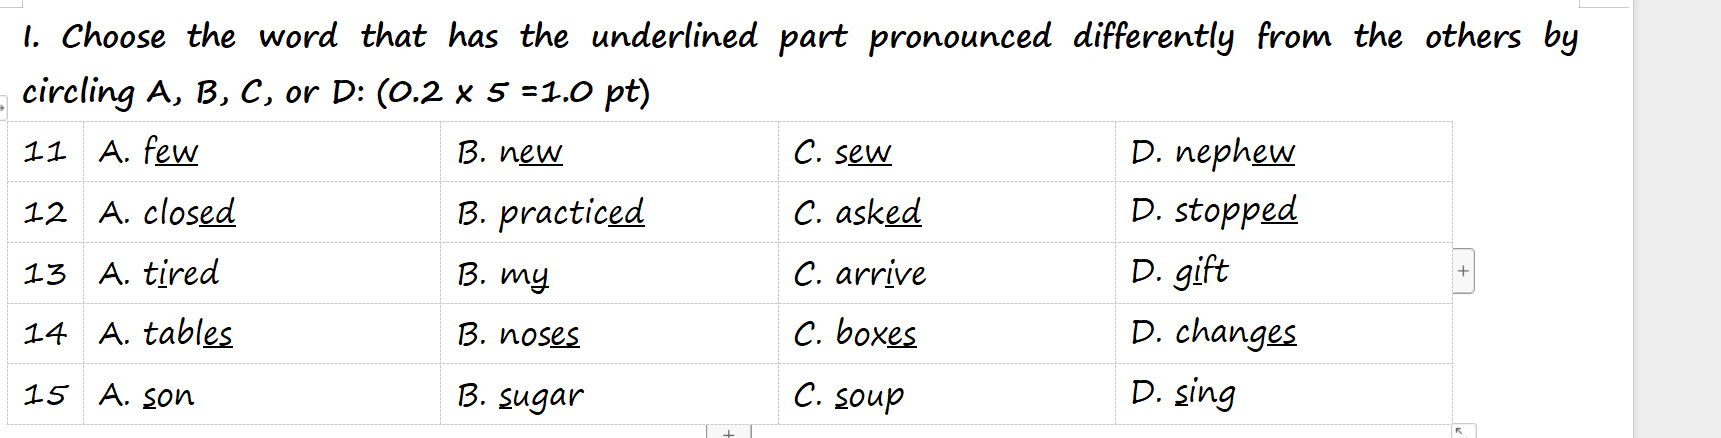Image resolution: width=1721 pixels, height=438 pixels.
Task: Click the word "tired" in row 13
Action: click(181, 273)
